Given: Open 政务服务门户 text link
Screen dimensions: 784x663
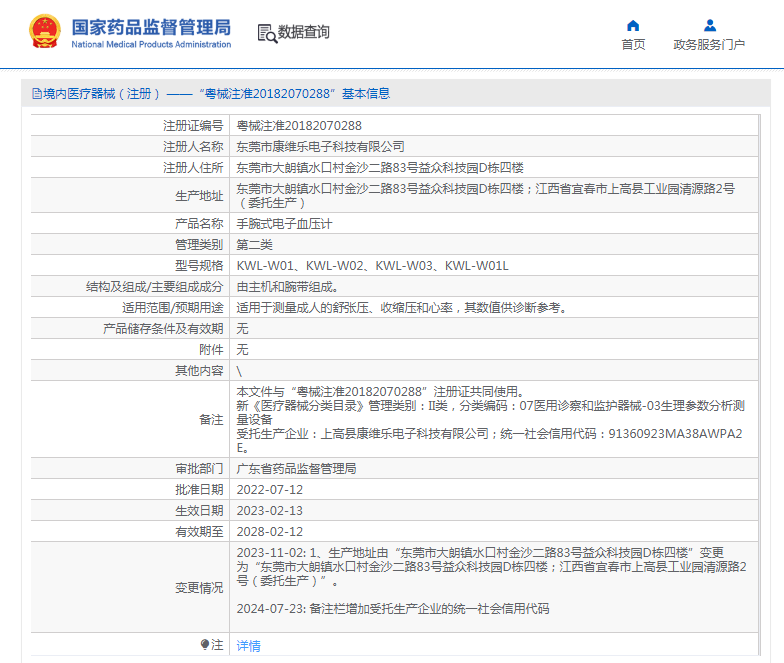Looking at the screenshot, I should (709, 44).
